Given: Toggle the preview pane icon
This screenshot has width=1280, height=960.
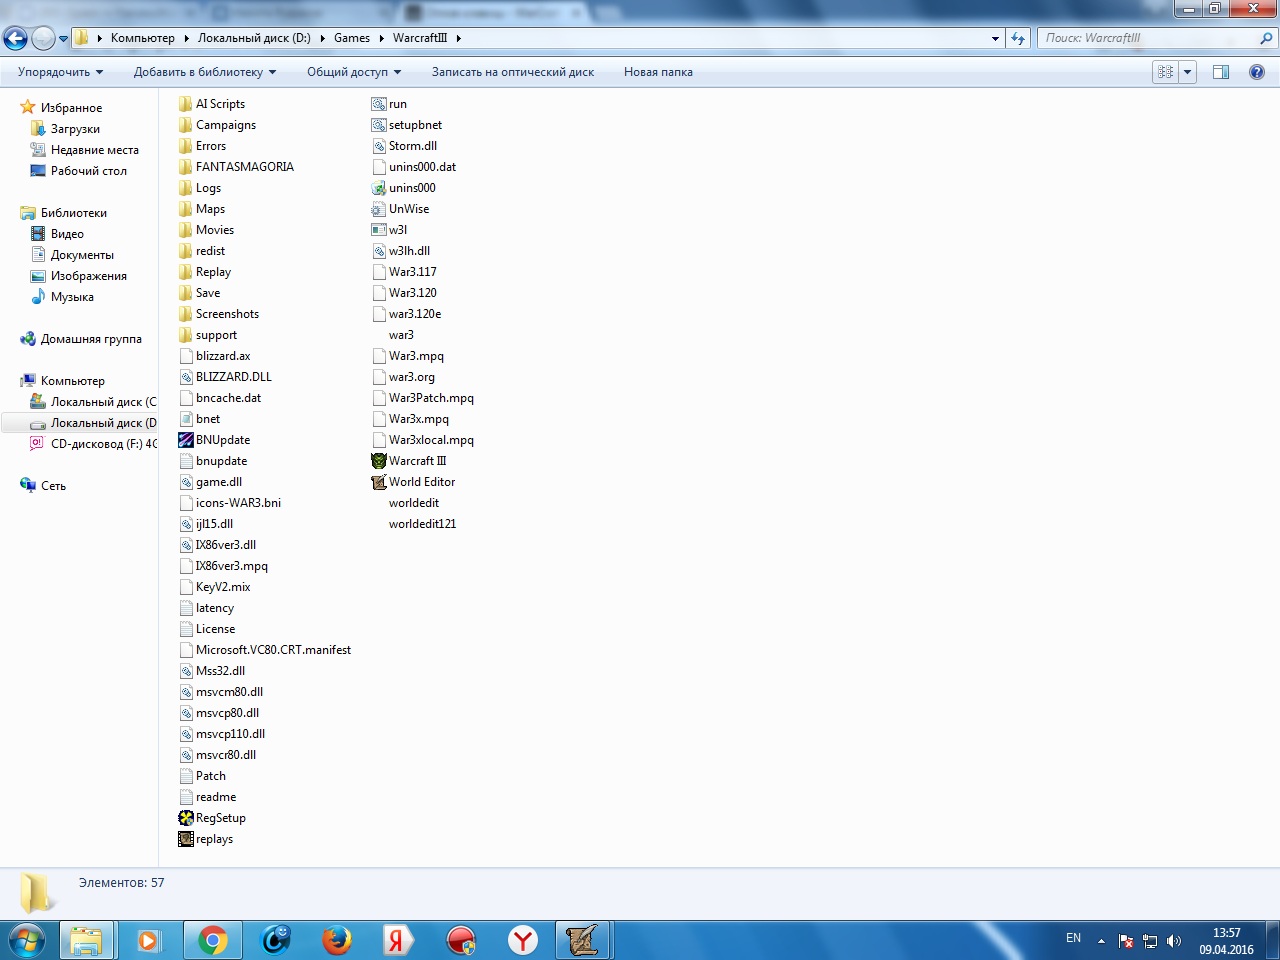Looking at the screenshot, I should (1221, 72).
